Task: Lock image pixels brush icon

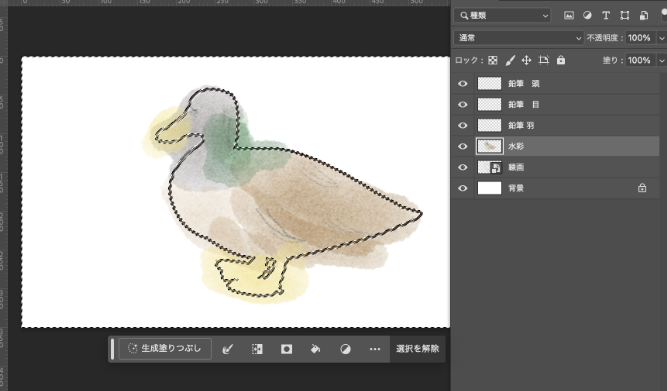Action: pyautogui.click(x=510, y=60)
